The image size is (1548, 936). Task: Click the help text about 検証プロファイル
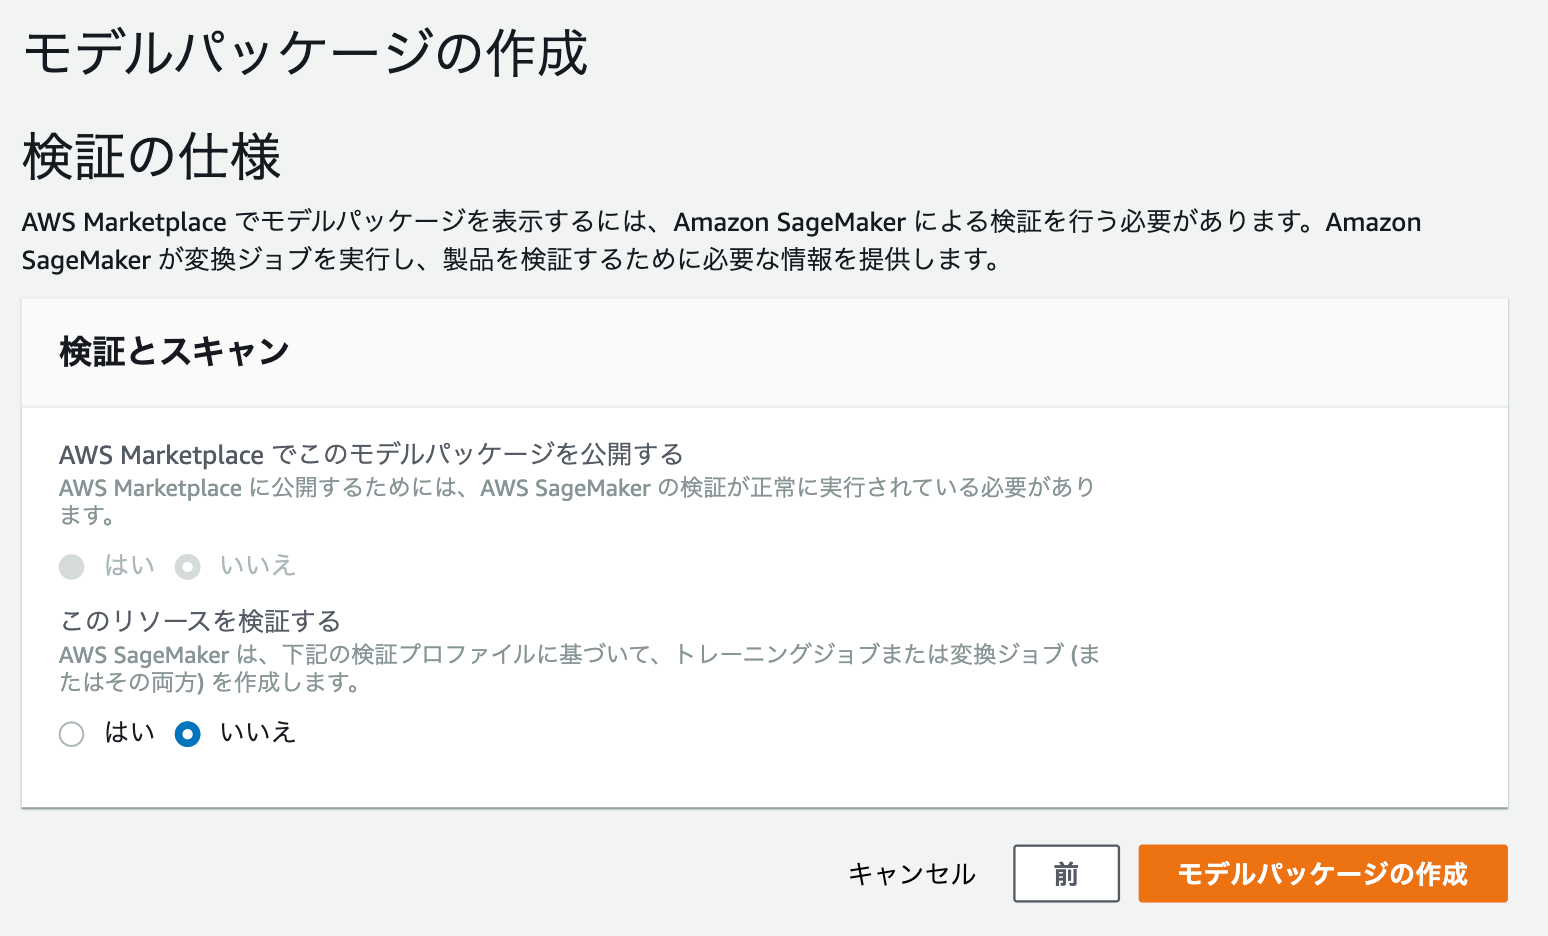pyautogui.click(x=579, y=668)
